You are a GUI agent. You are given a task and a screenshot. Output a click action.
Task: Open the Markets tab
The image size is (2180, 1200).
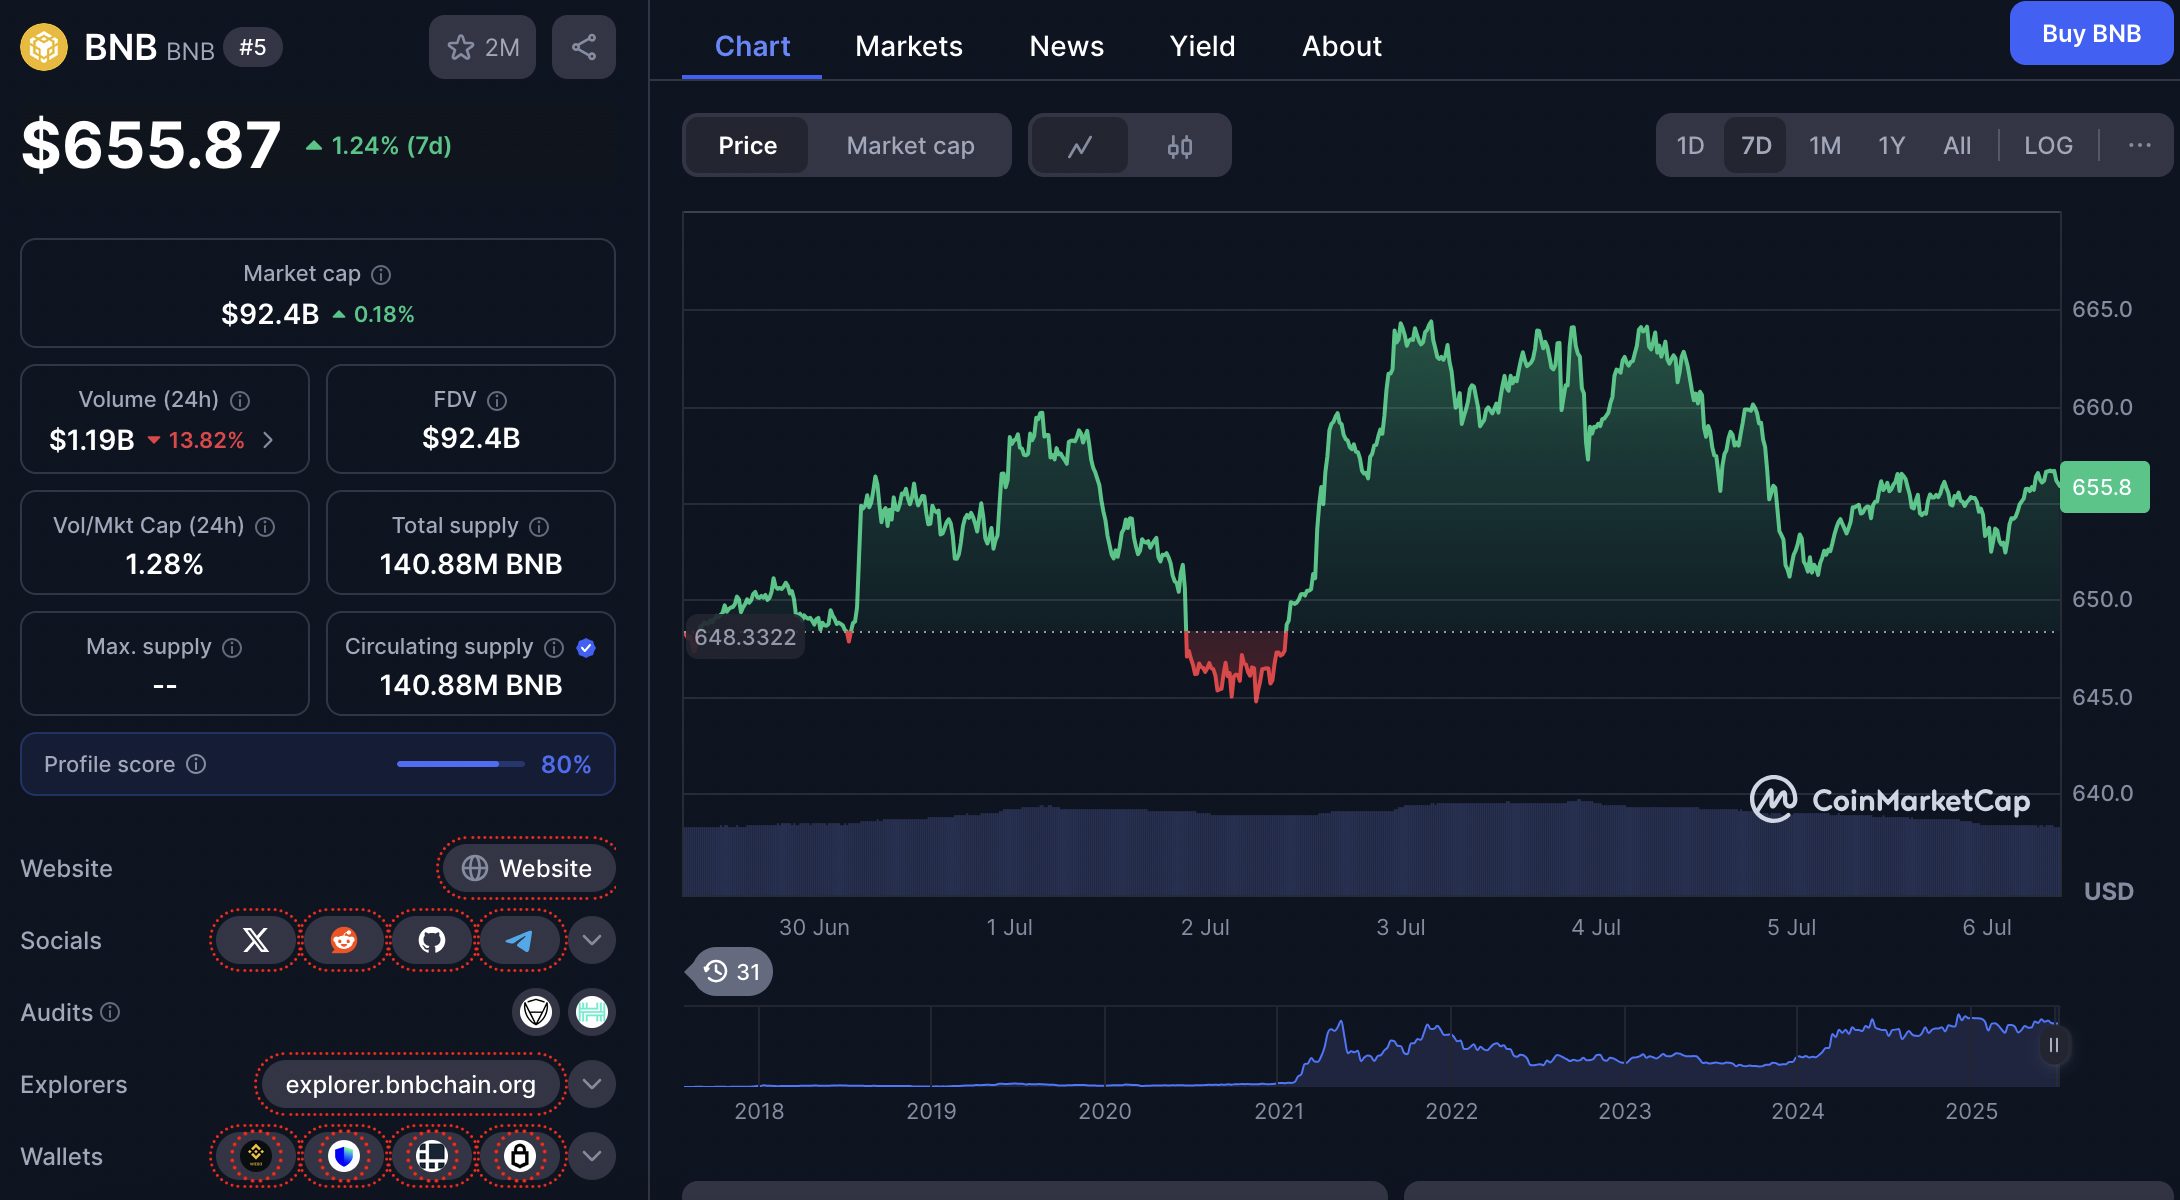pyautogui.click(x=909, y=46)
